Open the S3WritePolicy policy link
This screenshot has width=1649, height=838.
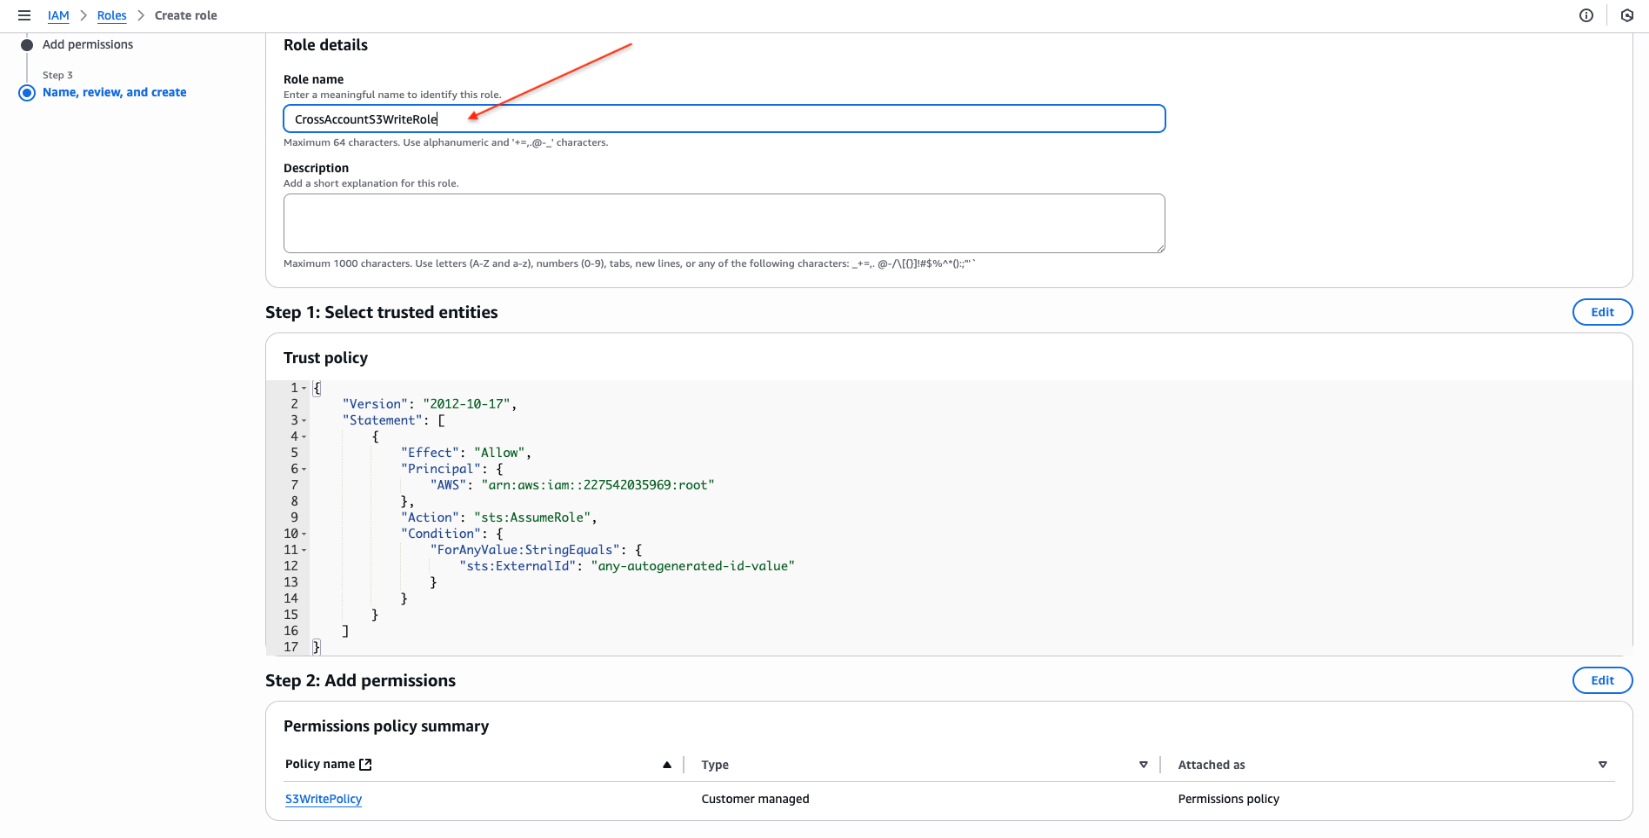click(323, 799)
